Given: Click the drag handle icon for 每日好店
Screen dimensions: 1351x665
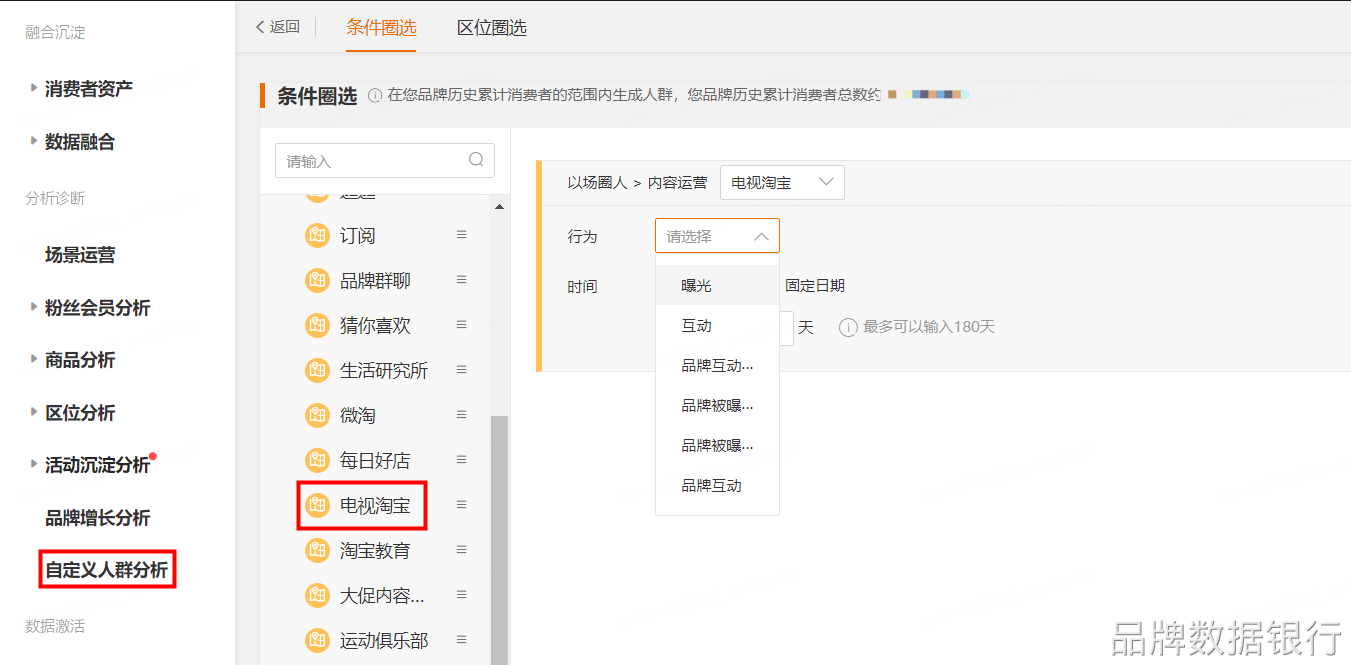Looking at the screenshot, I should click(462, 460).
